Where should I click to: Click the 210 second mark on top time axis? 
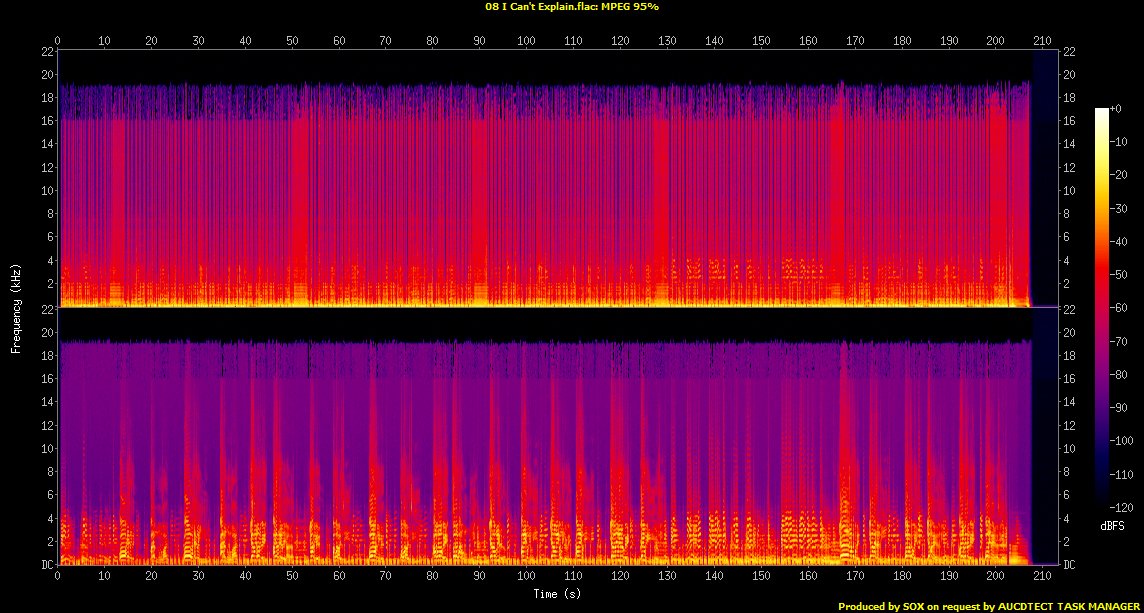pyautogui.click(x=1041, y=41)
